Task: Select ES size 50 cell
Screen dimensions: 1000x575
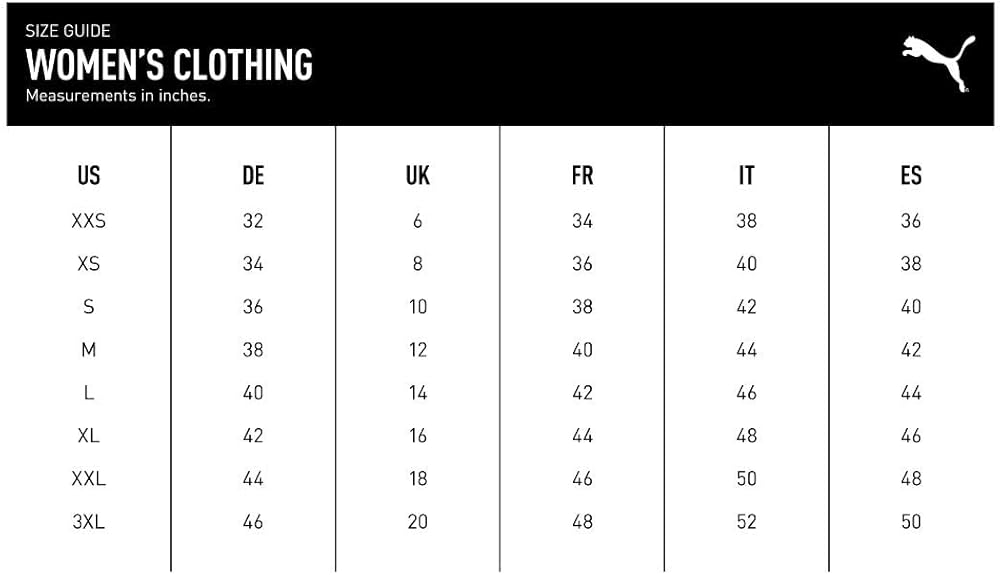Action: (x=911, y=521)
